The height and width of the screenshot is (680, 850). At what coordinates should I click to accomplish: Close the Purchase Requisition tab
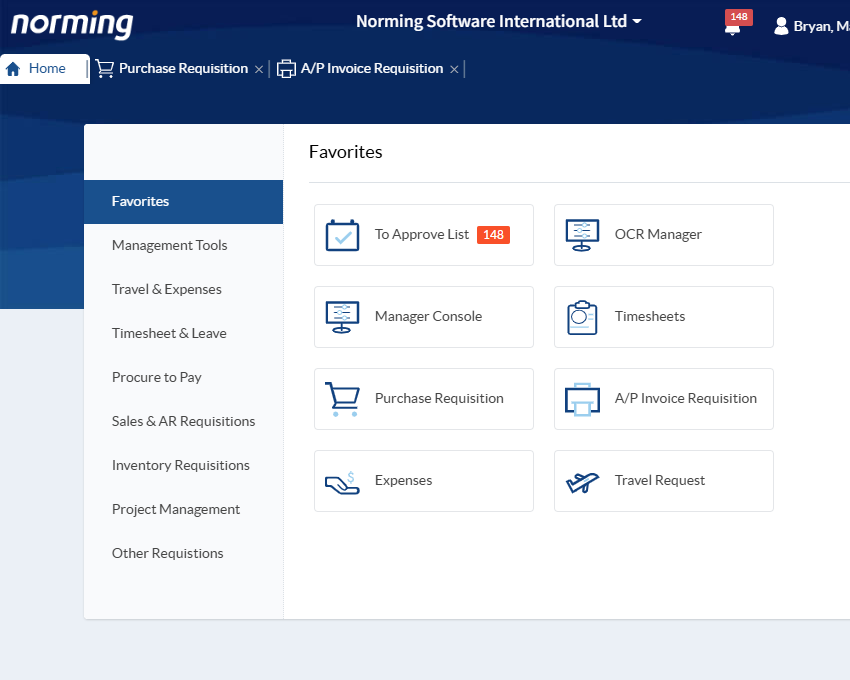pos(259,69)
